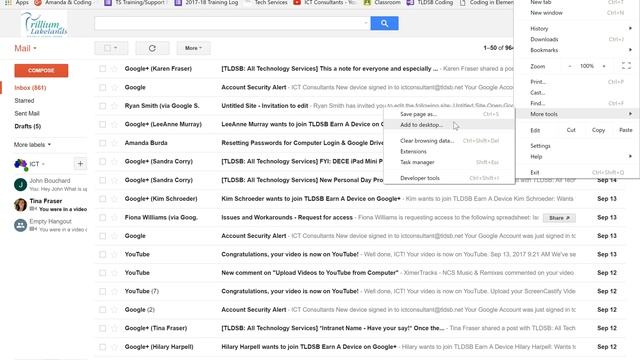The image size is (640, 360).
Task: Open the Starred folder
Action: click(x=24, y=100)
